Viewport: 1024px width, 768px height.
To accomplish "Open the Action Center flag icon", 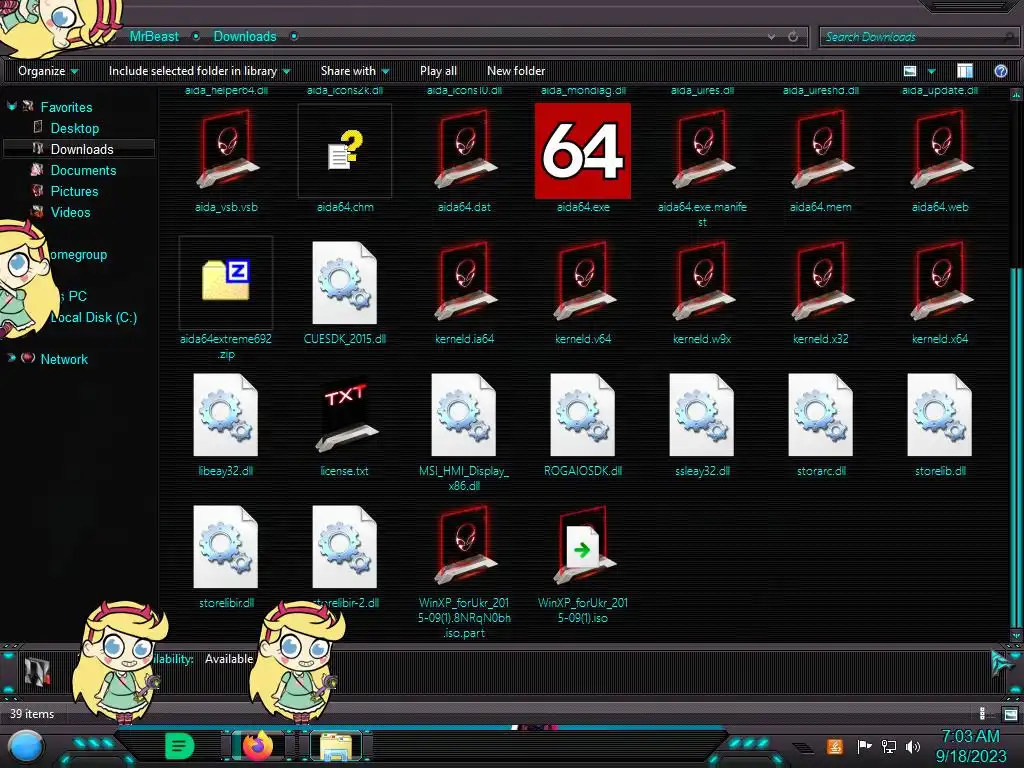I will (864, 746).
